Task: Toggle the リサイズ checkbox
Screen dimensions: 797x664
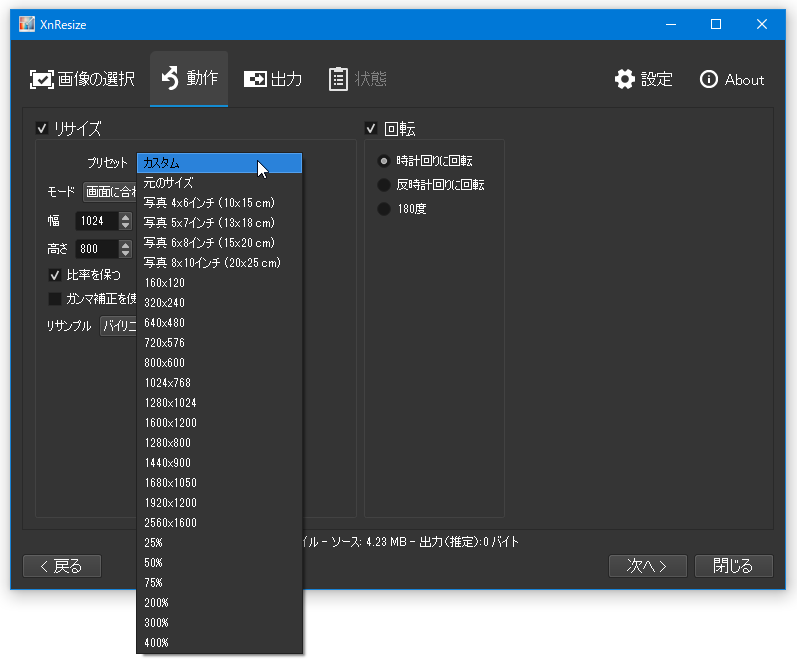Action: (x=42, y=128)
